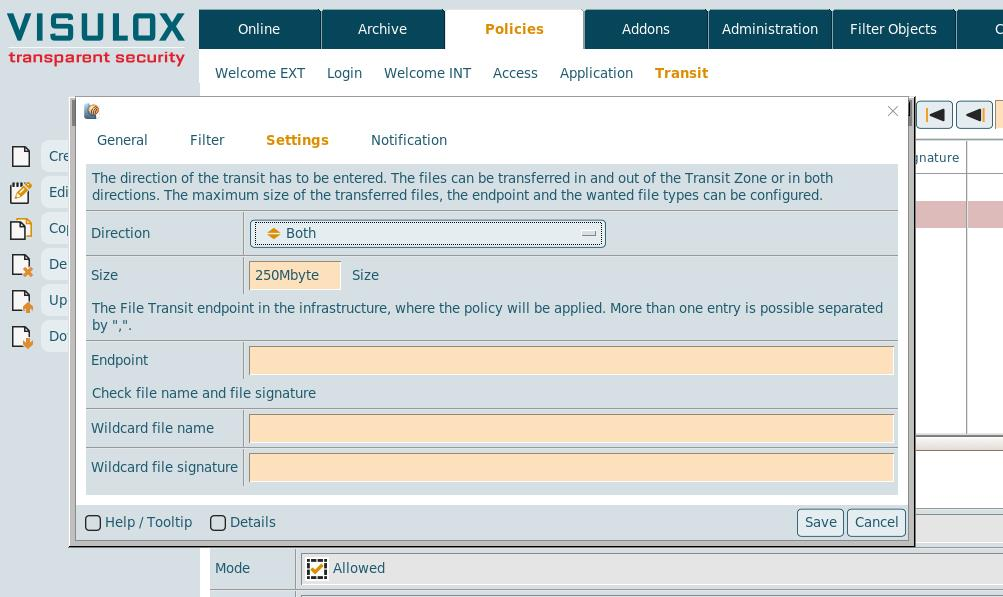The height and width of the screenshot is (597, 1003).
Task: Click the Upload page-with-up-arrow icon
Action: 21,300
